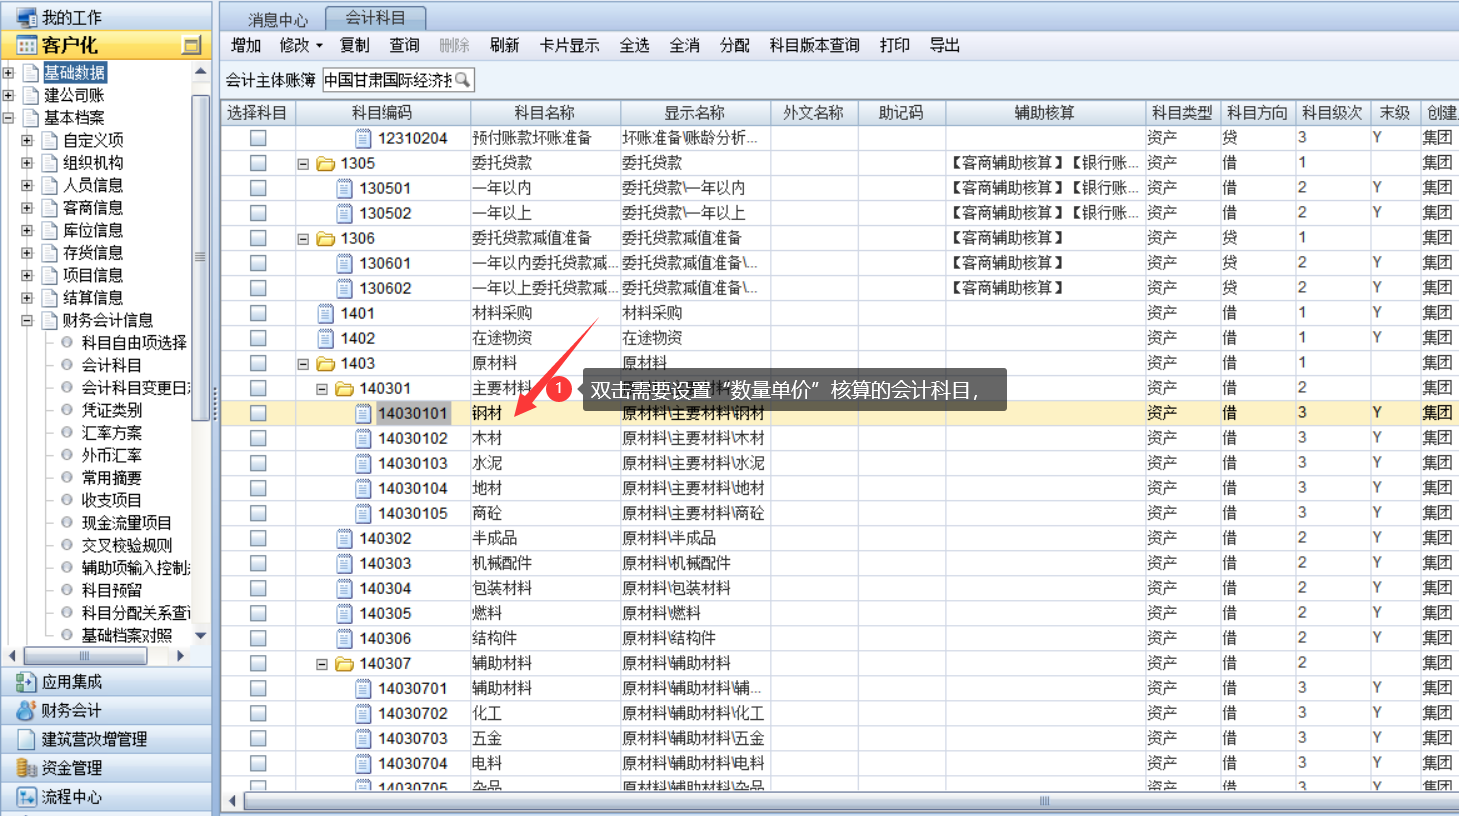1459x816 pixels.
Task: Click the 我的工作 panel icon
Action: point(26,17)
